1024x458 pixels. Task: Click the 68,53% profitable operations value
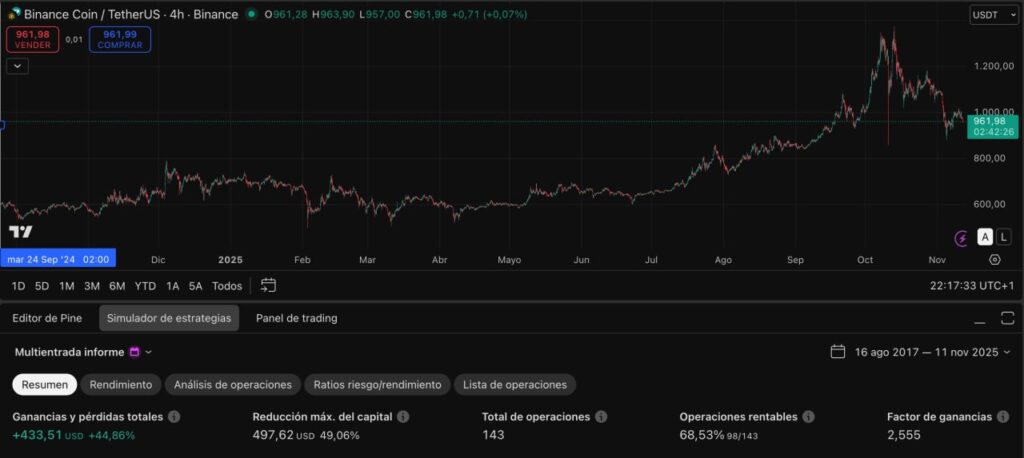[701, 435]
